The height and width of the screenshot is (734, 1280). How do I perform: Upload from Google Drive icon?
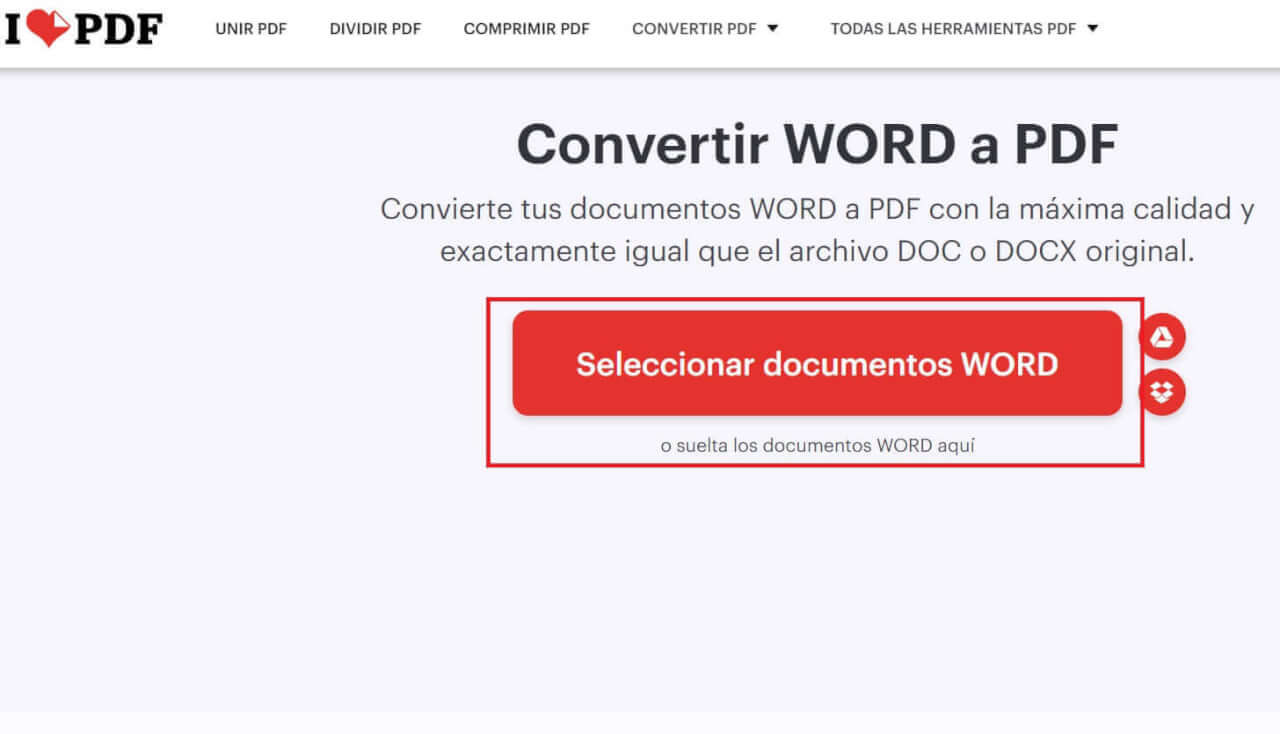pos(1162,338)
